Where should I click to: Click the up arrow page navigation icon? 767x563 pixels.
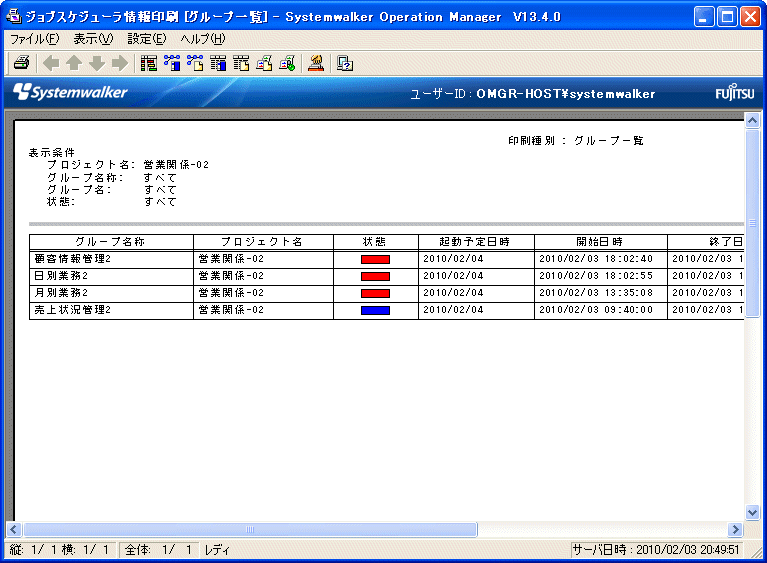click(74, 63)
